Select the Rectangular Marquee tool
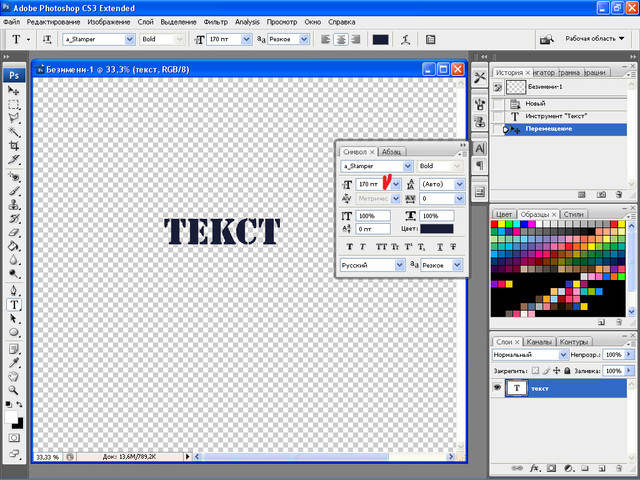640x480 pixels. click(x=13, y=104)
